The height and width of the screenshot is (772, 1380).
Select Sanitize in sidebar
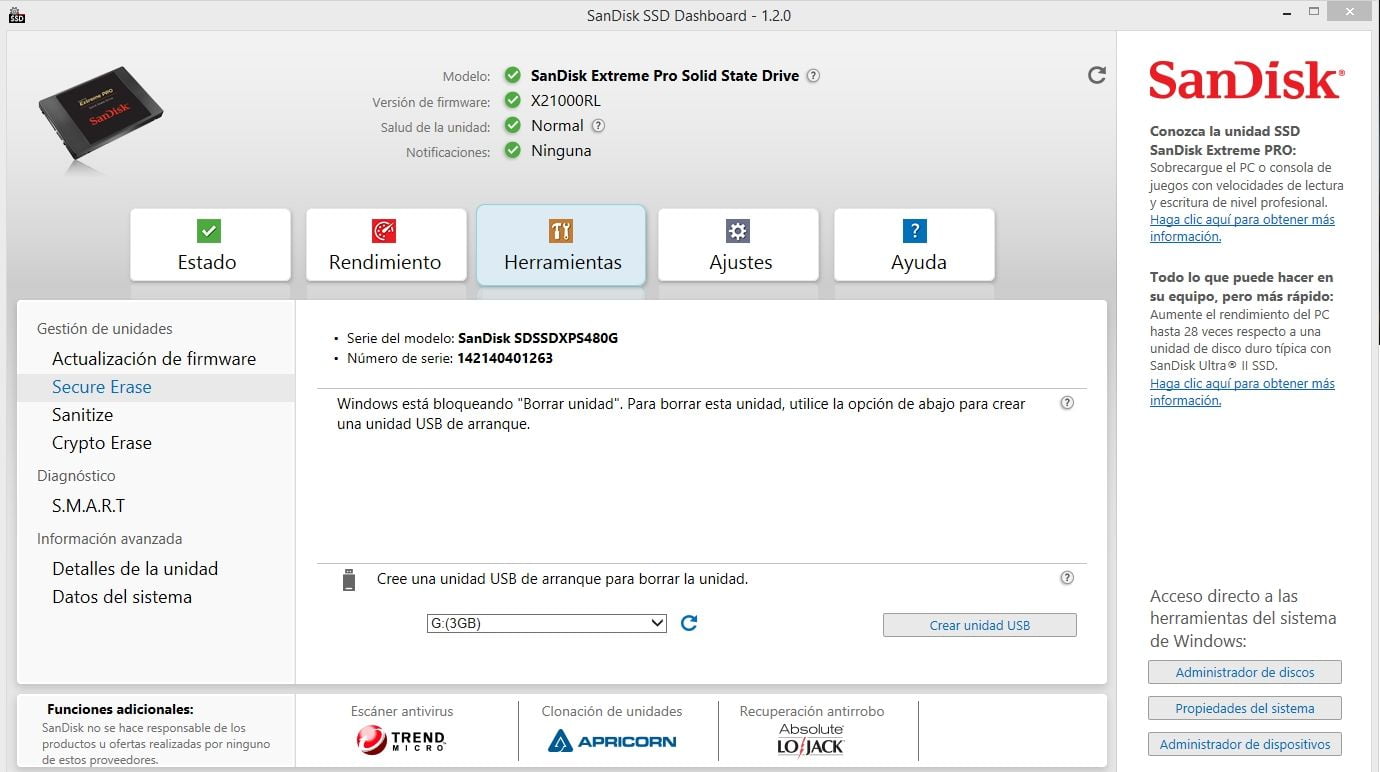(x=82, y=415)
